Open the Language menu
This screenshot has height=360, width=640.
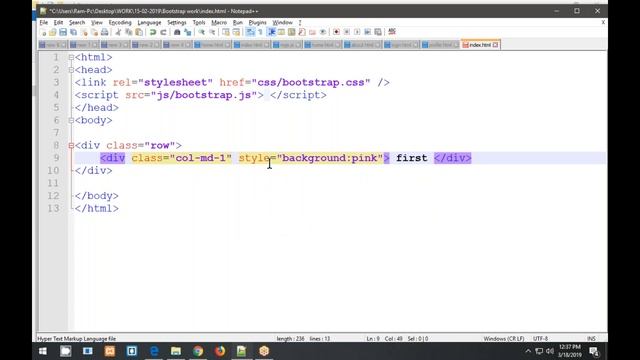click(149, 22)
